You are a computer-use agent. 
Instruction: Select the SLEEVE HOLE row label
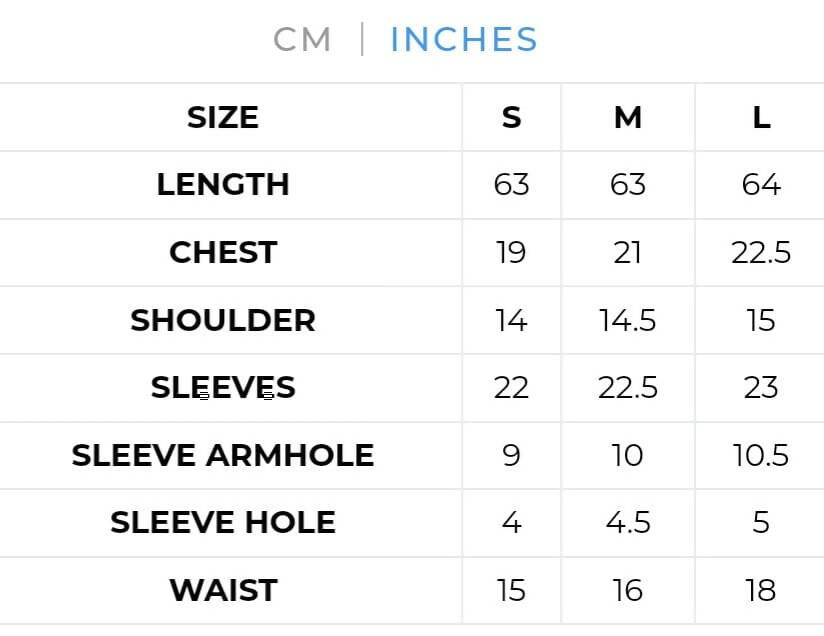(223, 523)
